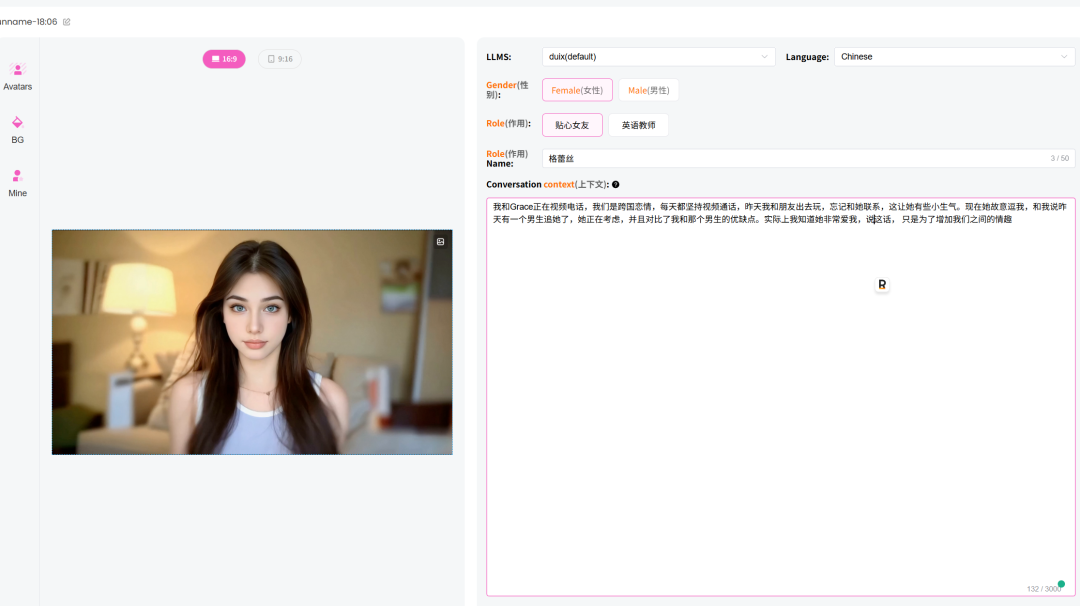
Task: Open the Language Chinese dropdown
Action: click(x=955, y=56)
